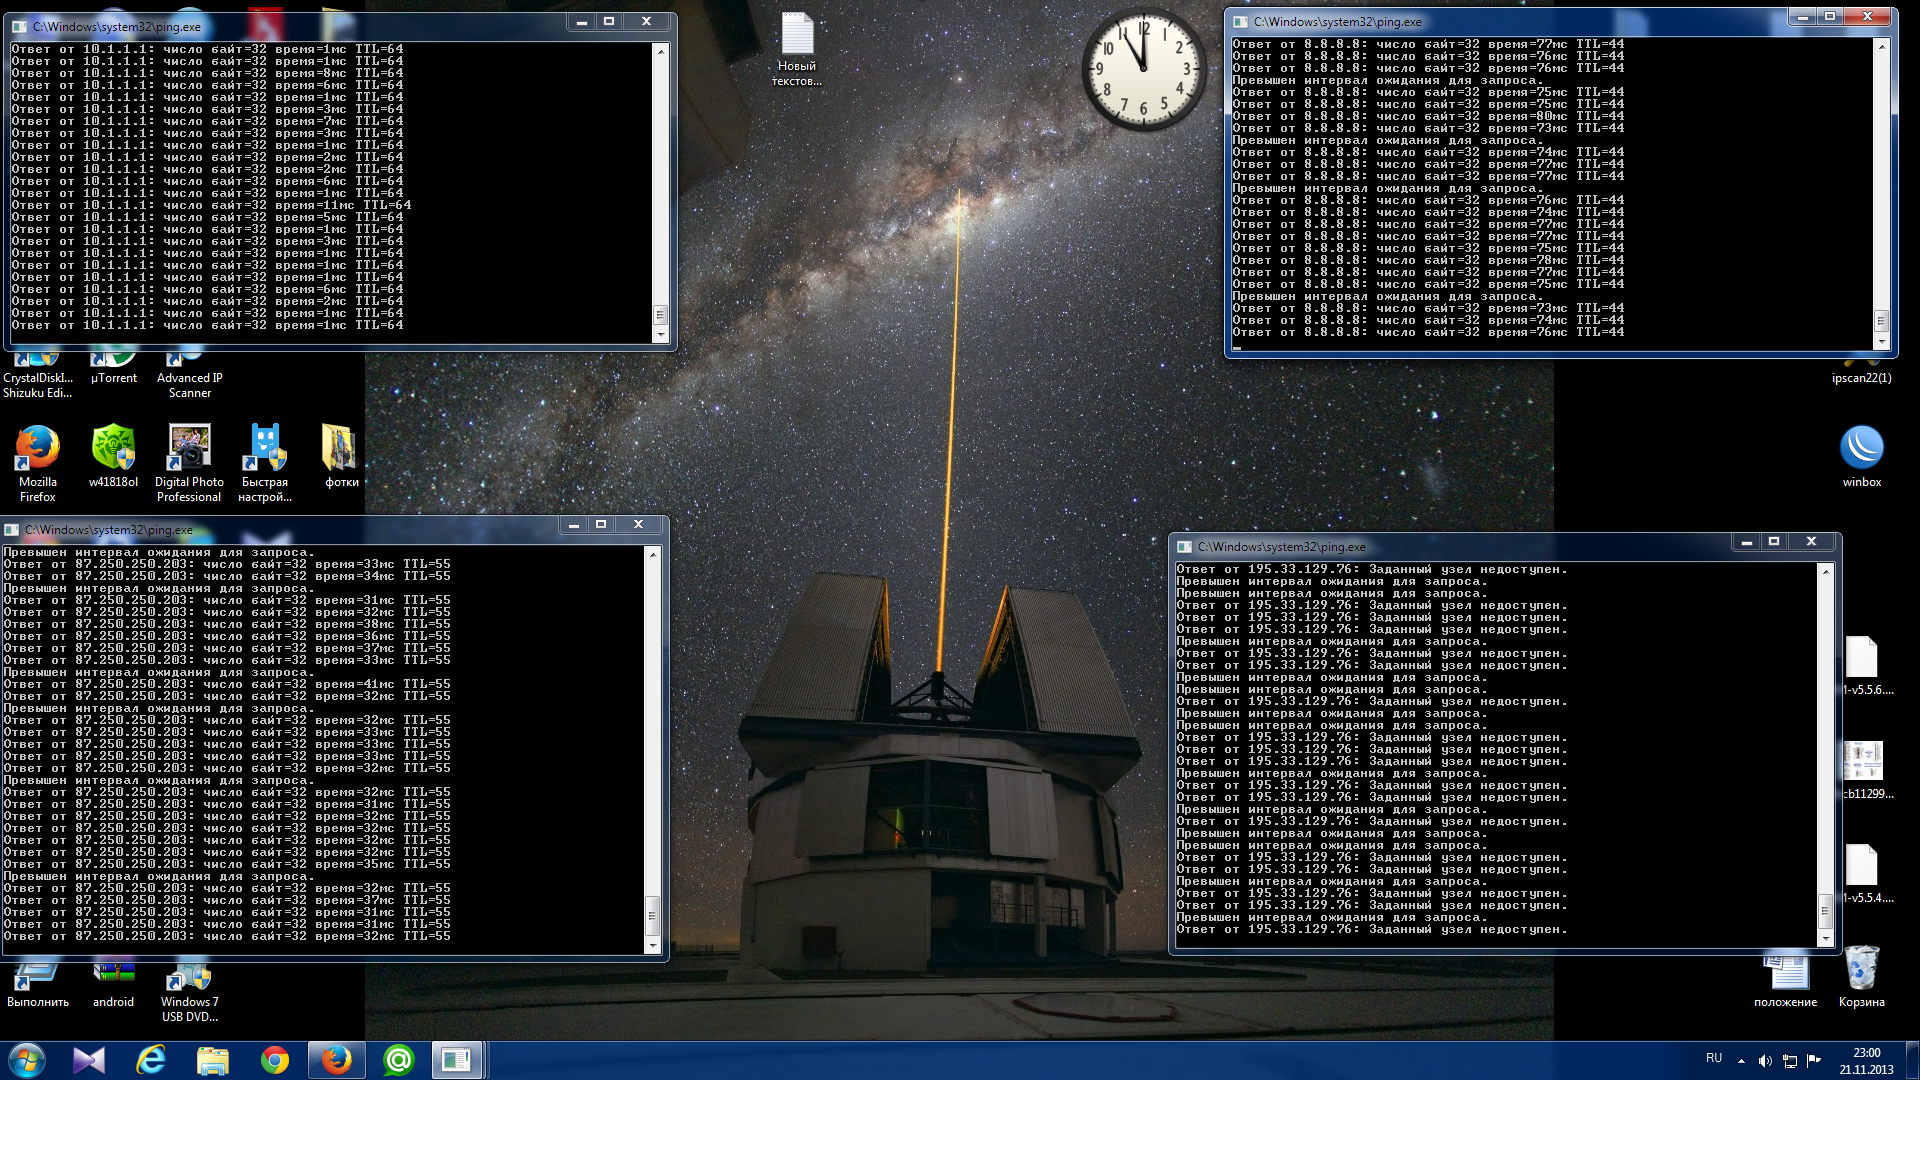Click the volume speaker tray icon
This screenshot has width=1920, height=1152.
(1765, 1061)
